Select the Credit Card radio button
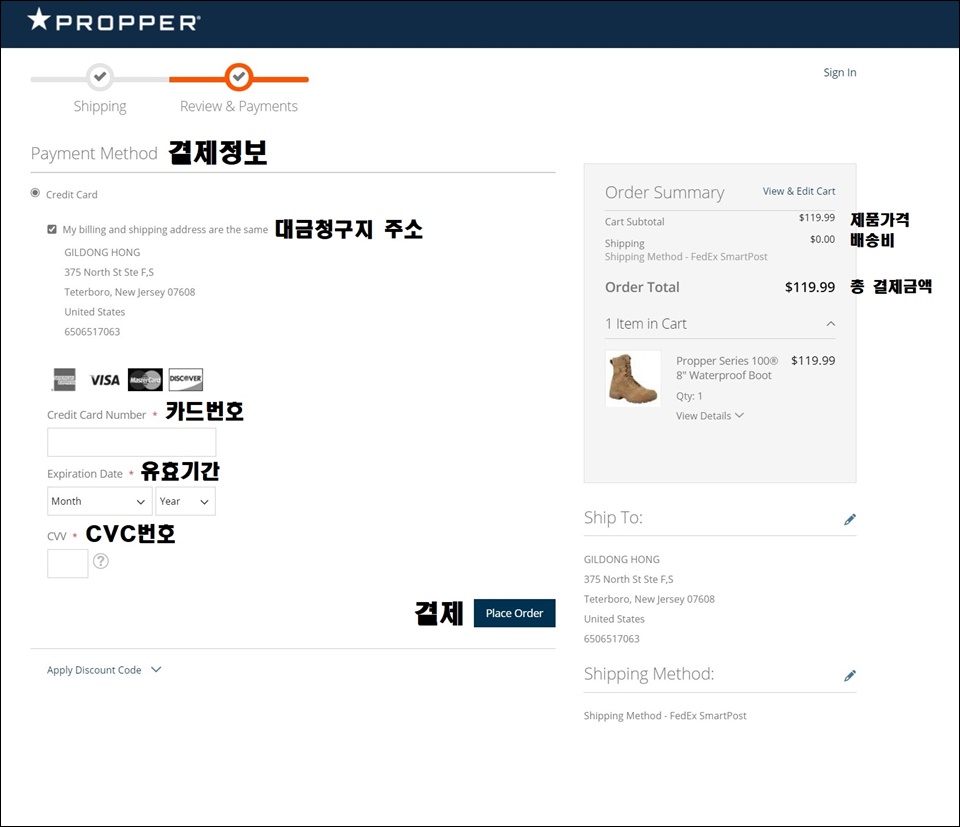This screenshot has width=960, height=827. pos(36,193)
